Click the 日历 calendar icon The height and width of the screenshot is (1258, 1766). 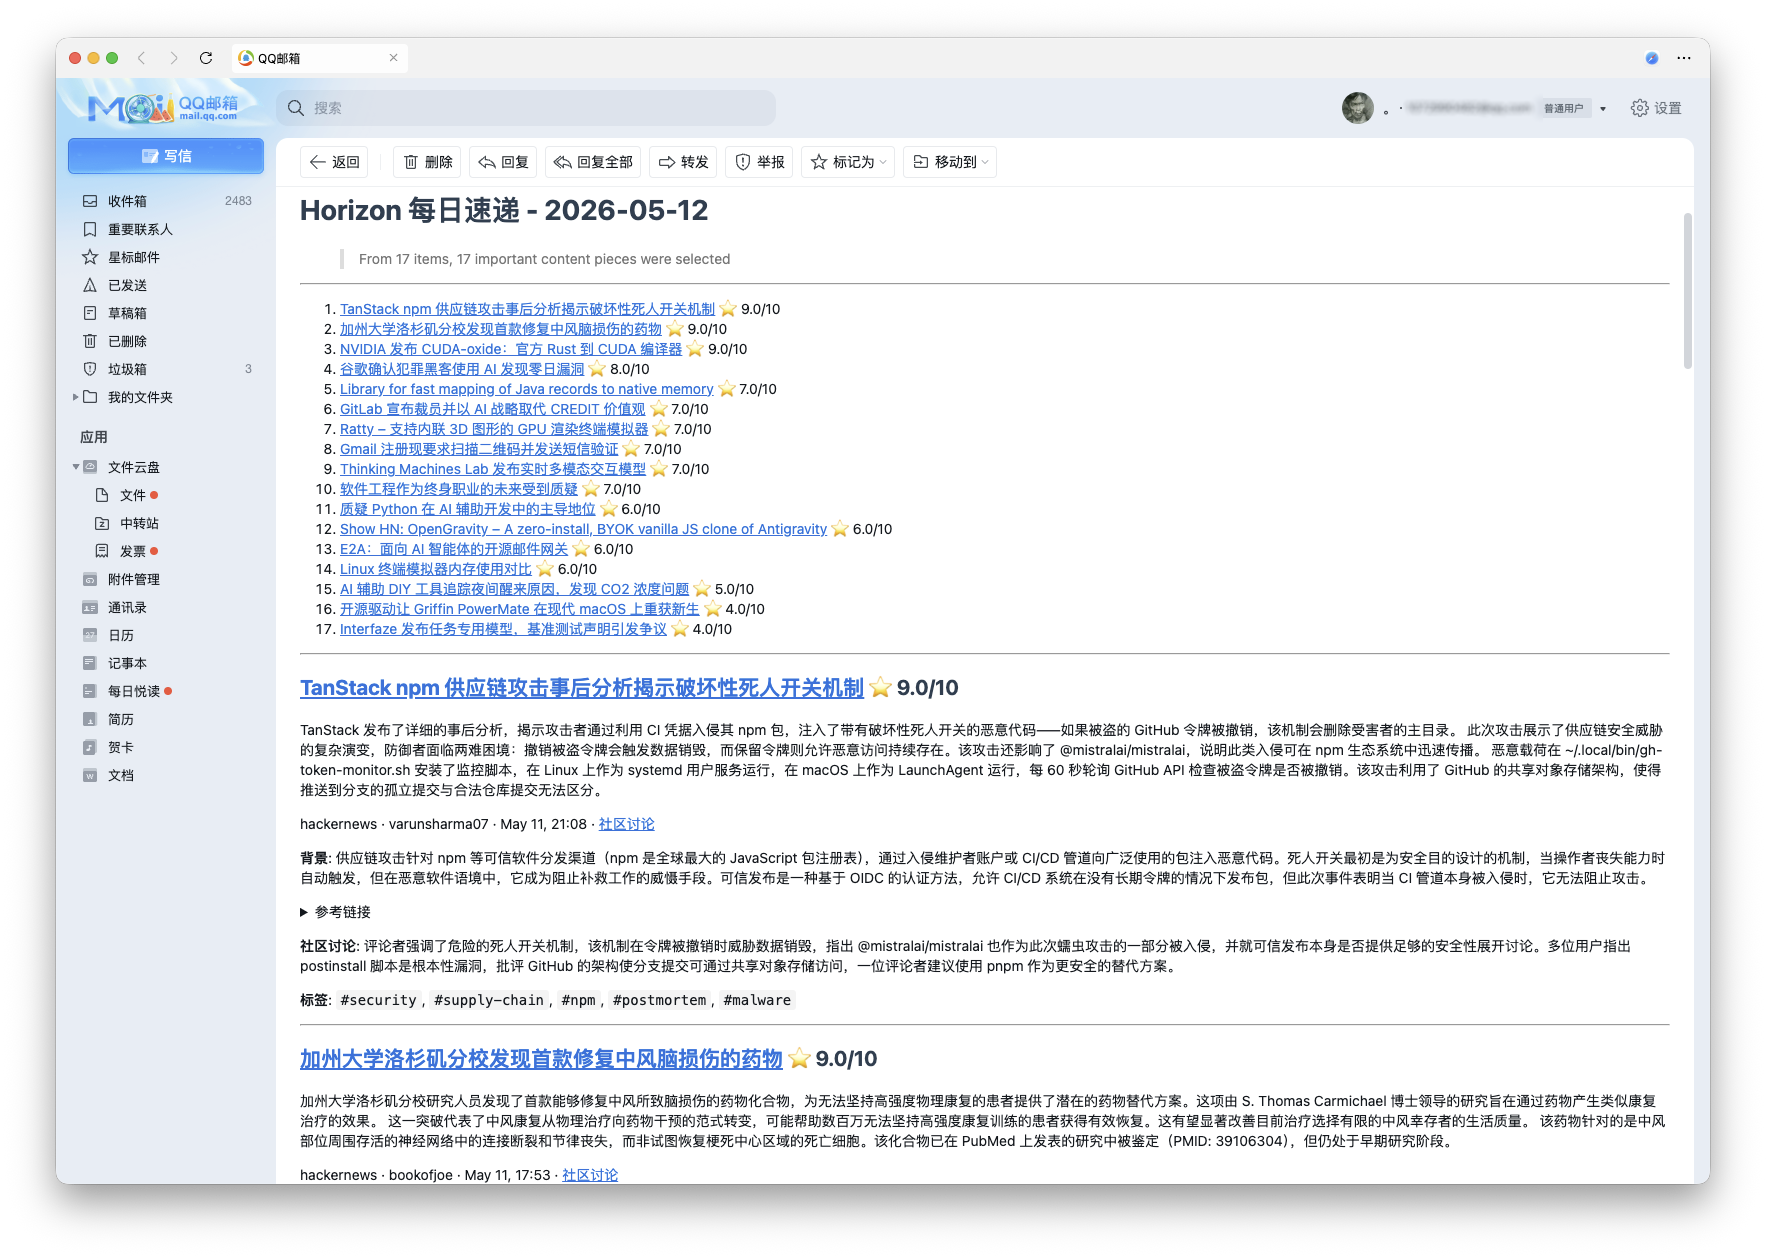(x=90, y=635)
